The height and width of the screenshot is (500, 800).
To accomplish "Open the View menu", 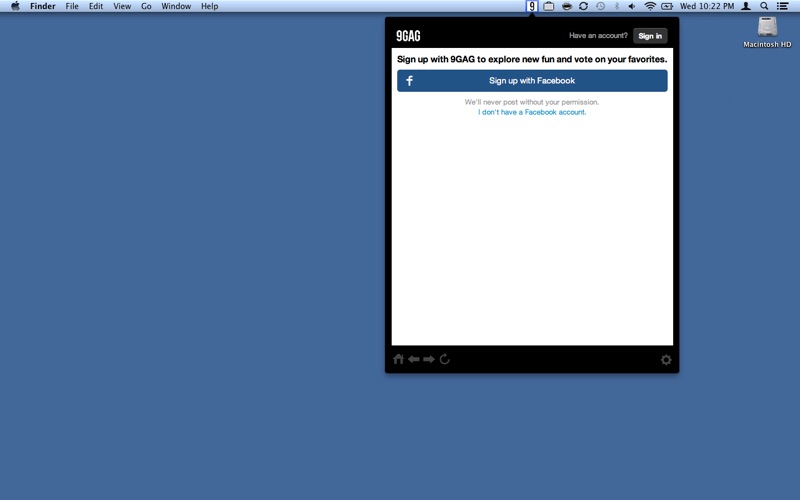I will 122,6.
